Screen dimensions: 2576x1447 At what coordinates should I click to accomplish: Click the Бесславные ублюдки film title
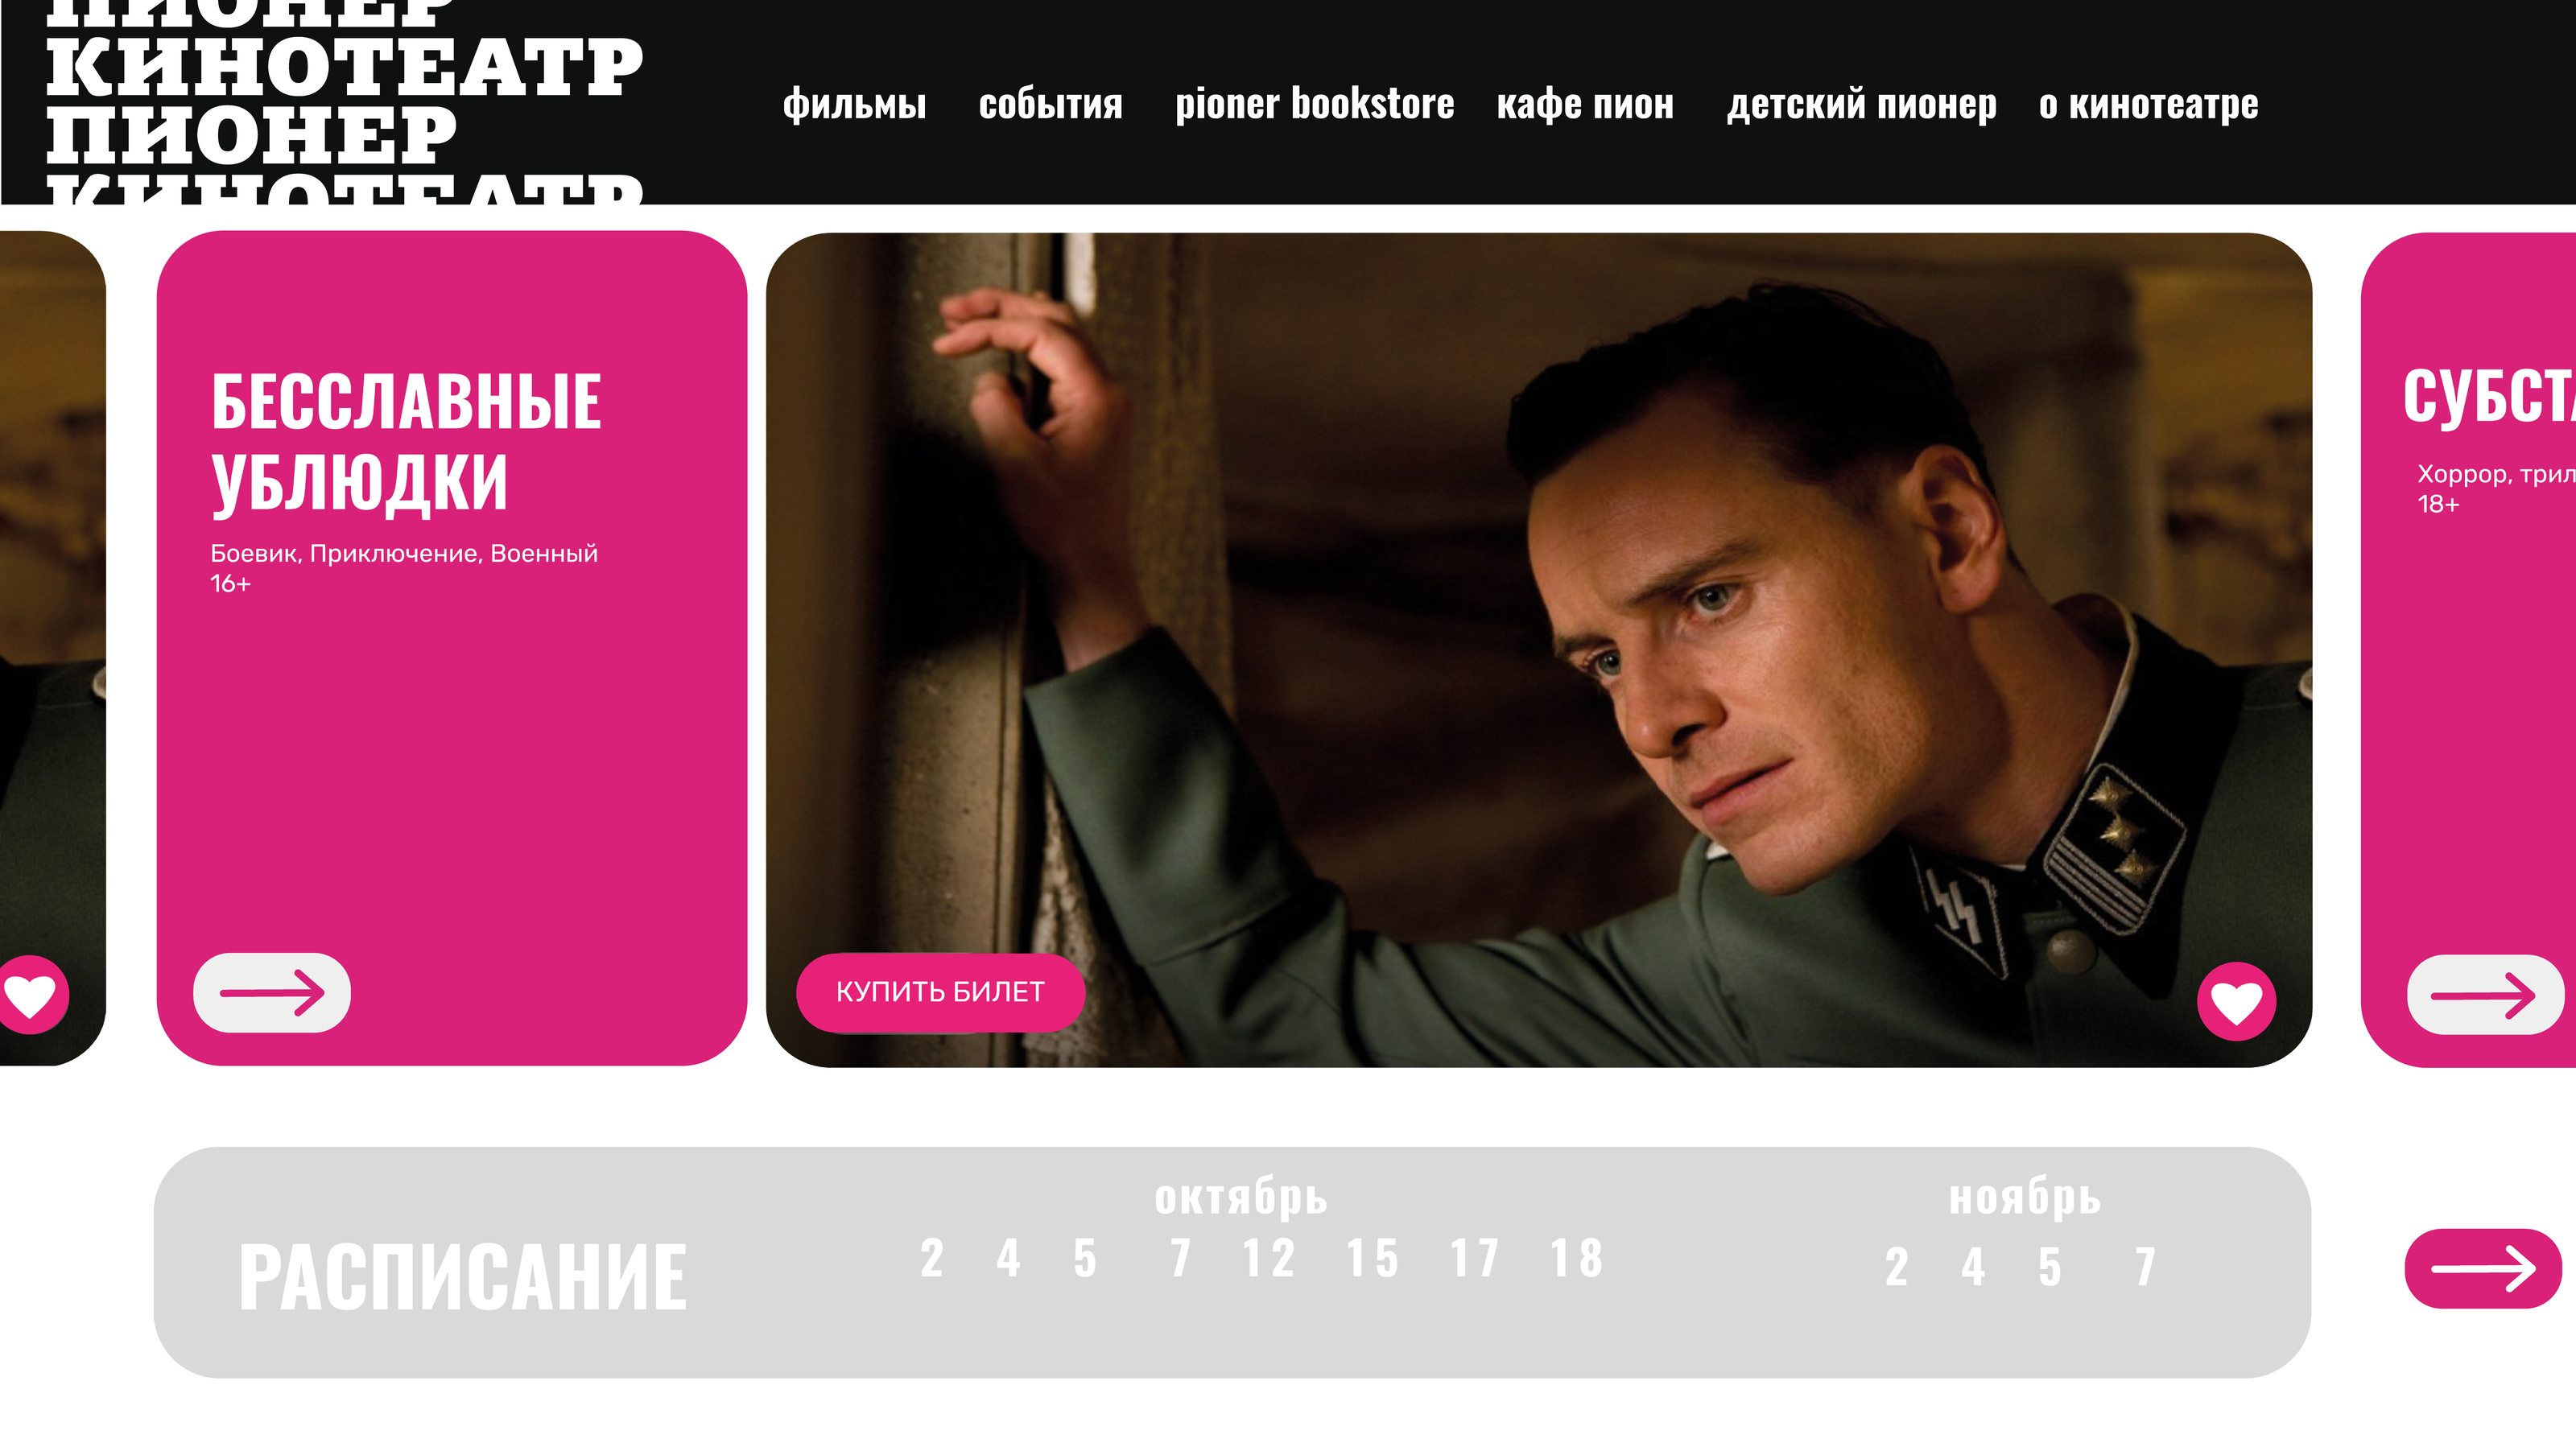point(406,442)
